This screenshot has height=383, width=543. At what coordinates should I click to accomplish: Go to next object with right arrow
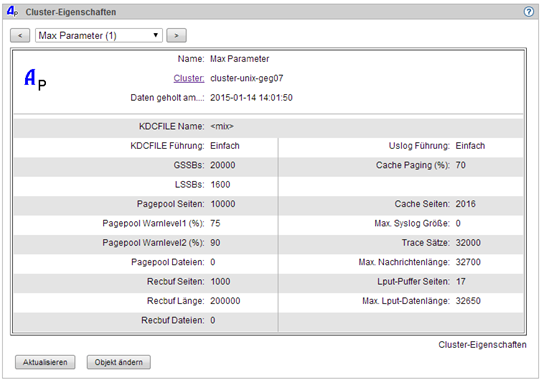176,35
